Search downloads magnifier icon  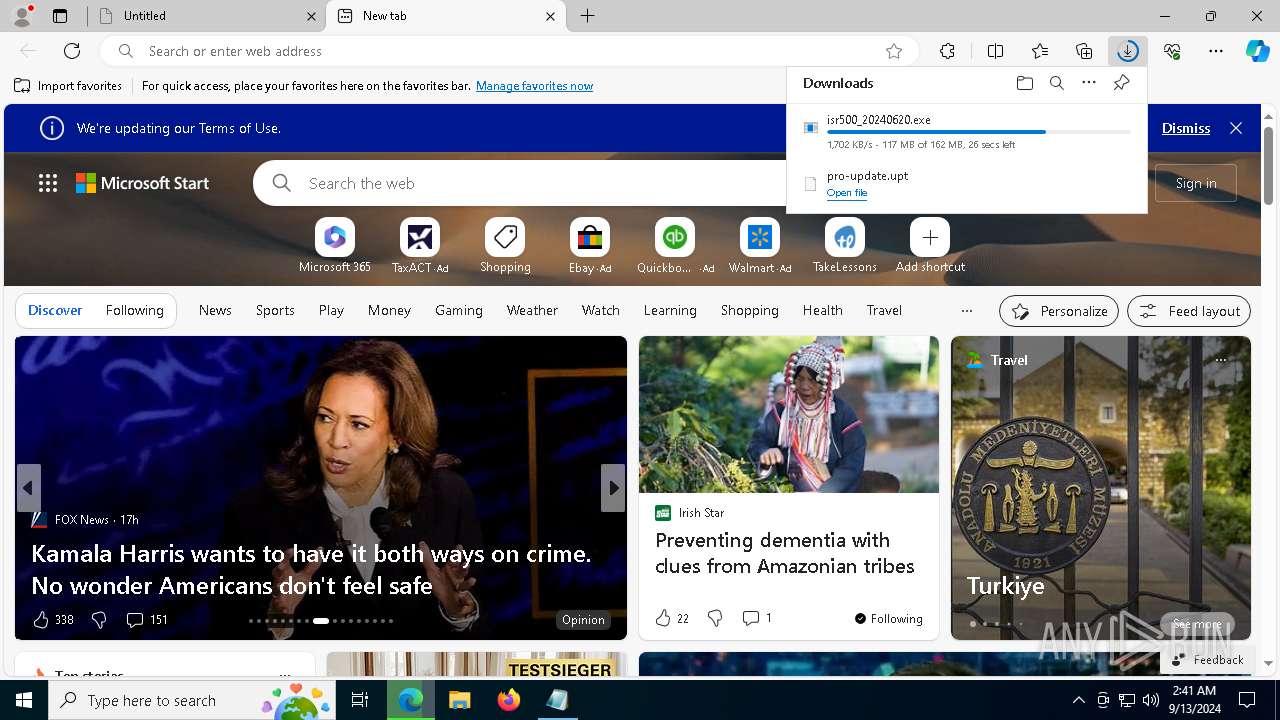pyautogui.click(x=1056, y=83)
